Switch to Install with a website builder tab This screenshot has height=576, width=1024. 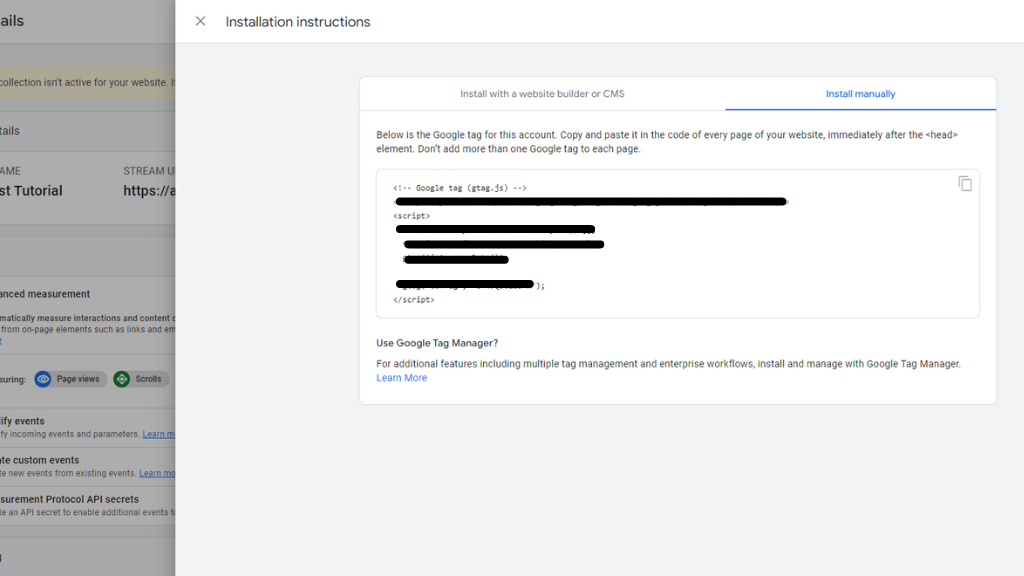click(542, 93)
